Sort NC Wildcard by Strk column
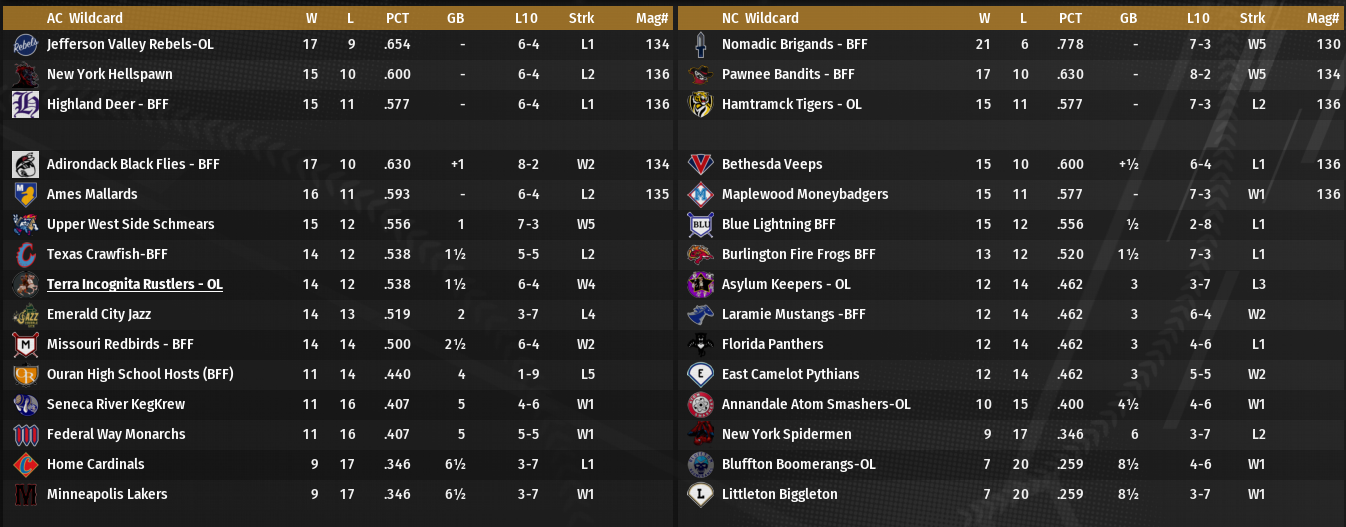Image resolution: width=1346 pixels, height=527 pixels. click(1252, 18)
